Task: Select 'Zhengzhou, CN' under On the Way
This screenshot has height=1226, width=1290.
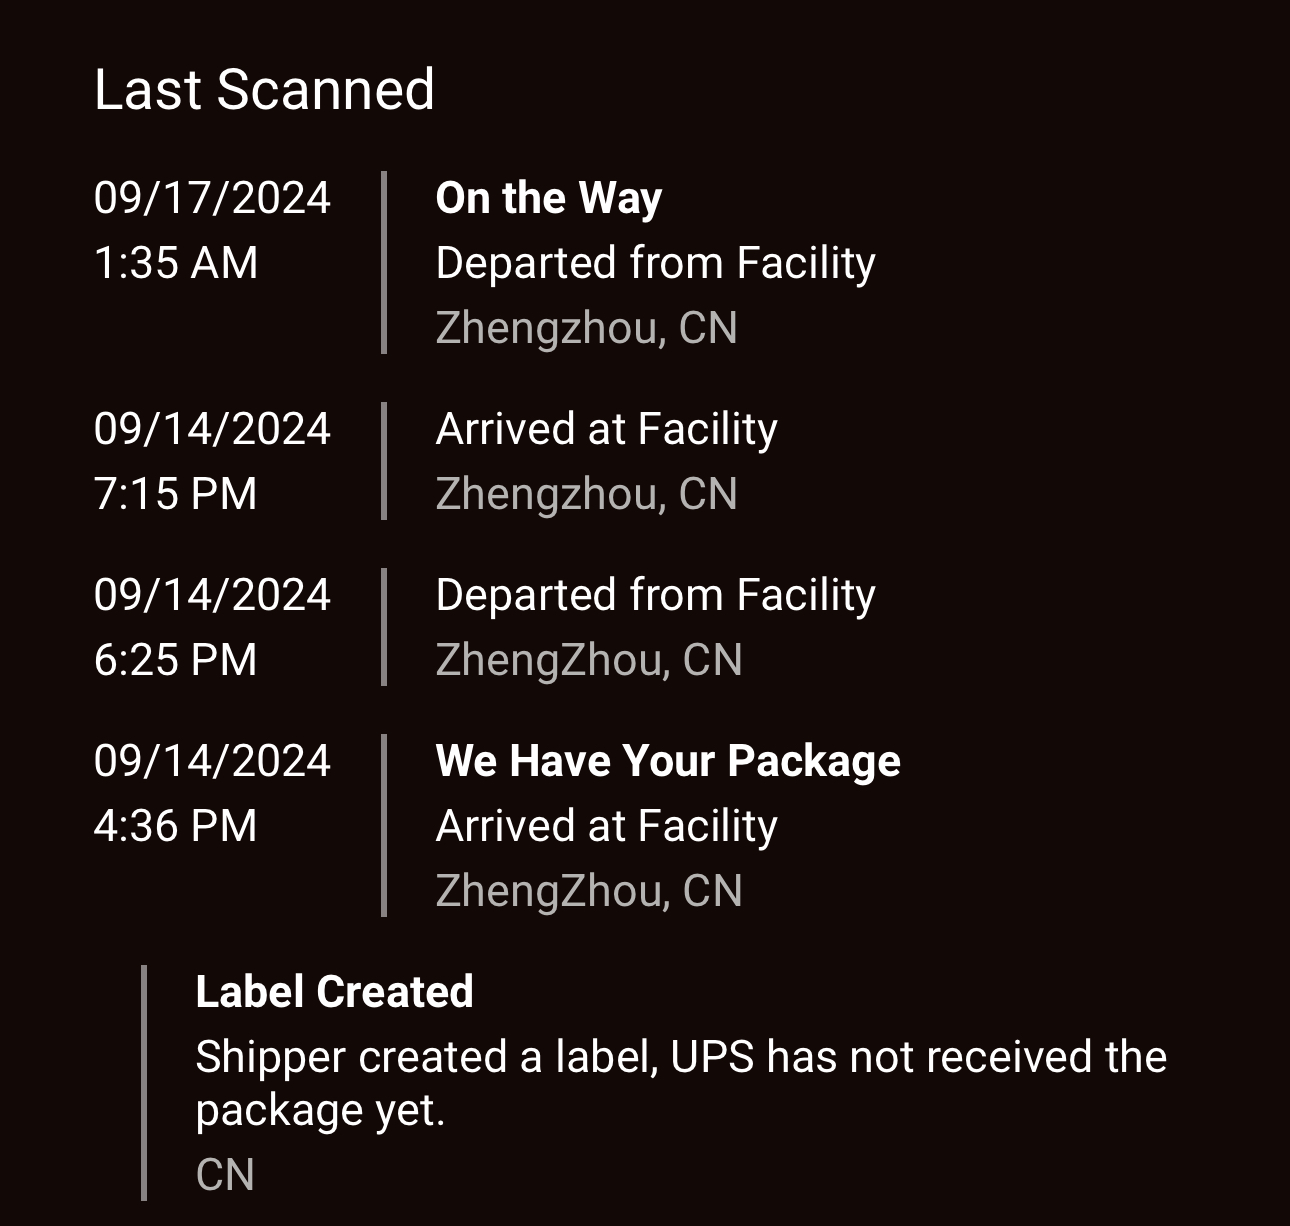Action: point(587,328)
